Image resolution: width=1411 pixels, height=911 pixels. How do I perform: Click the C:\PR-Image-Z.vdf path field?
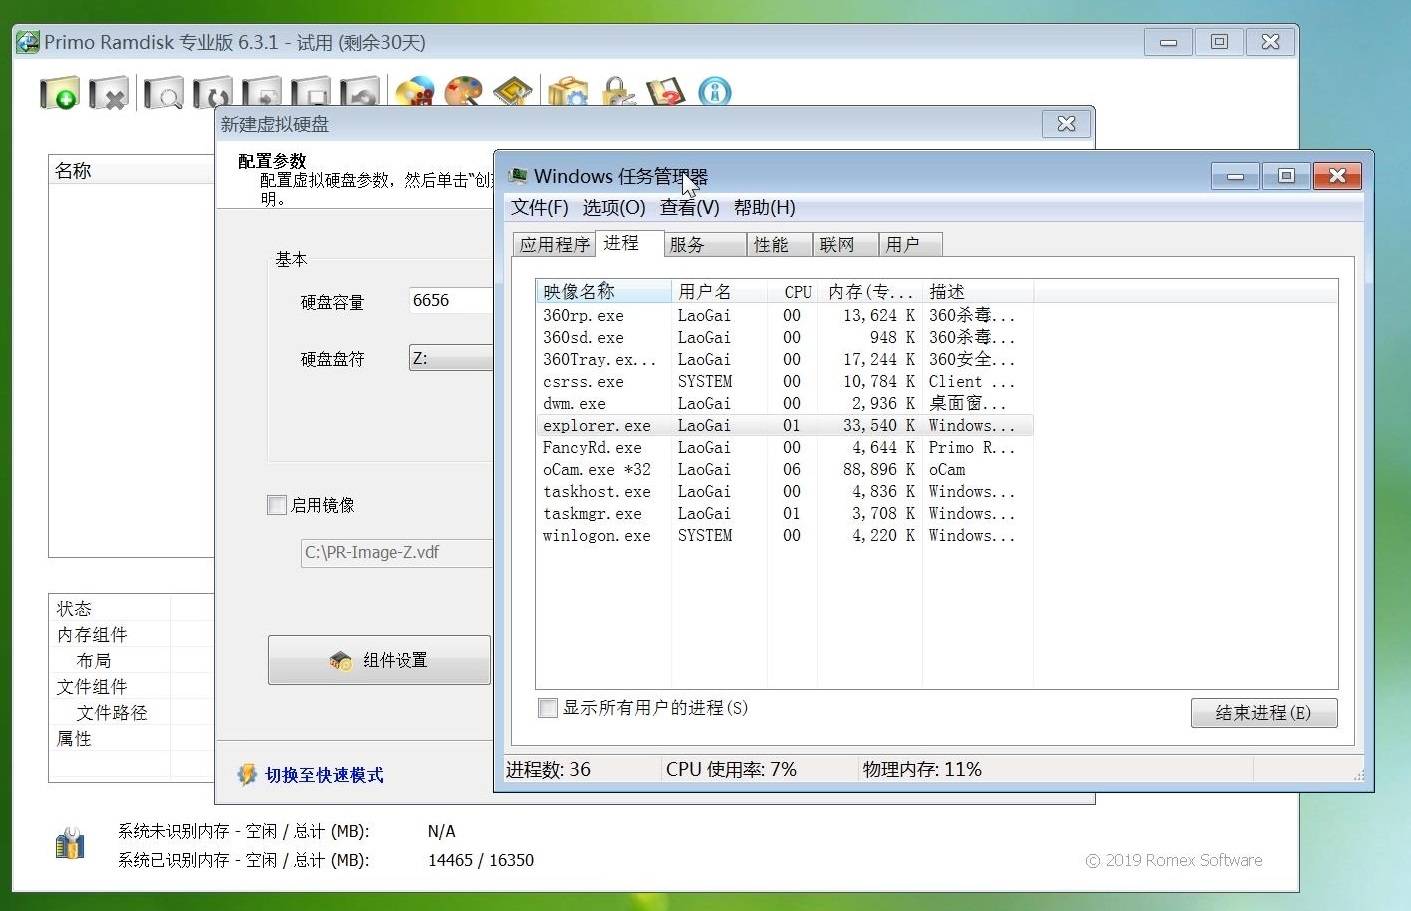click(397, 552)
